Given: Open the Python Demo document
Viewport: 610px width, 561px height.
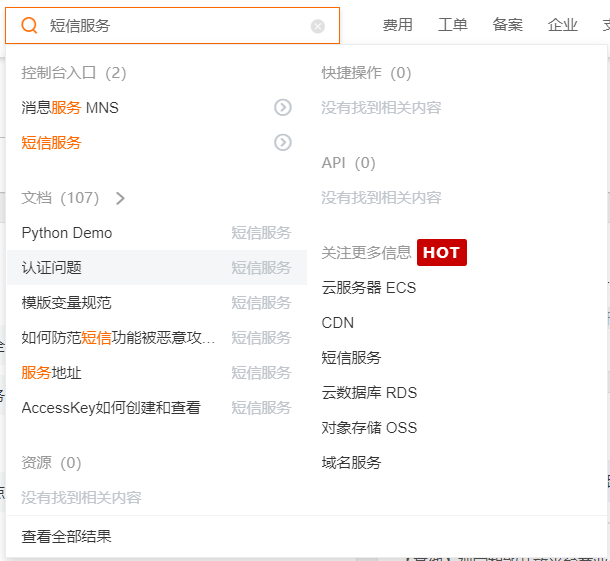Looking at the screenshot, I should [67, 233].
